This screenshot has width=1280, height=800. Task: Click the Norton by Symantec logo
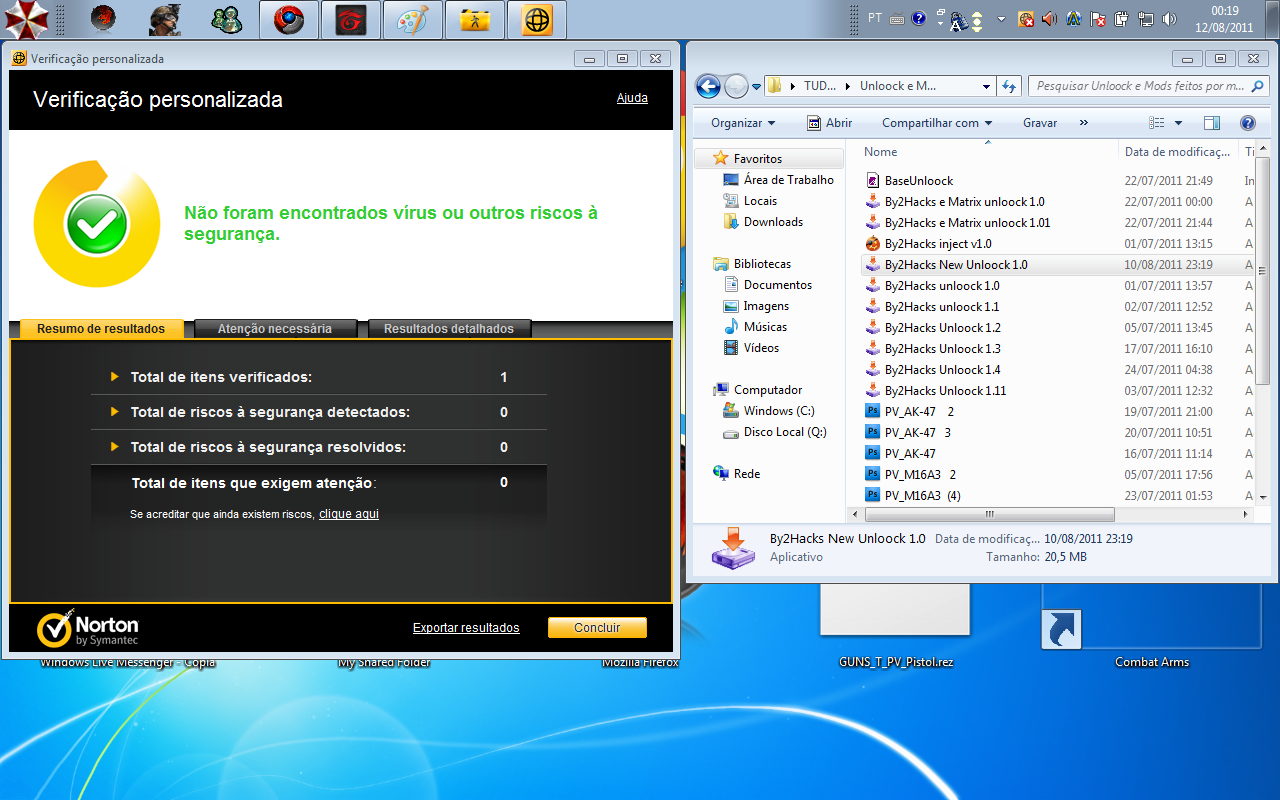click(88, 628)
